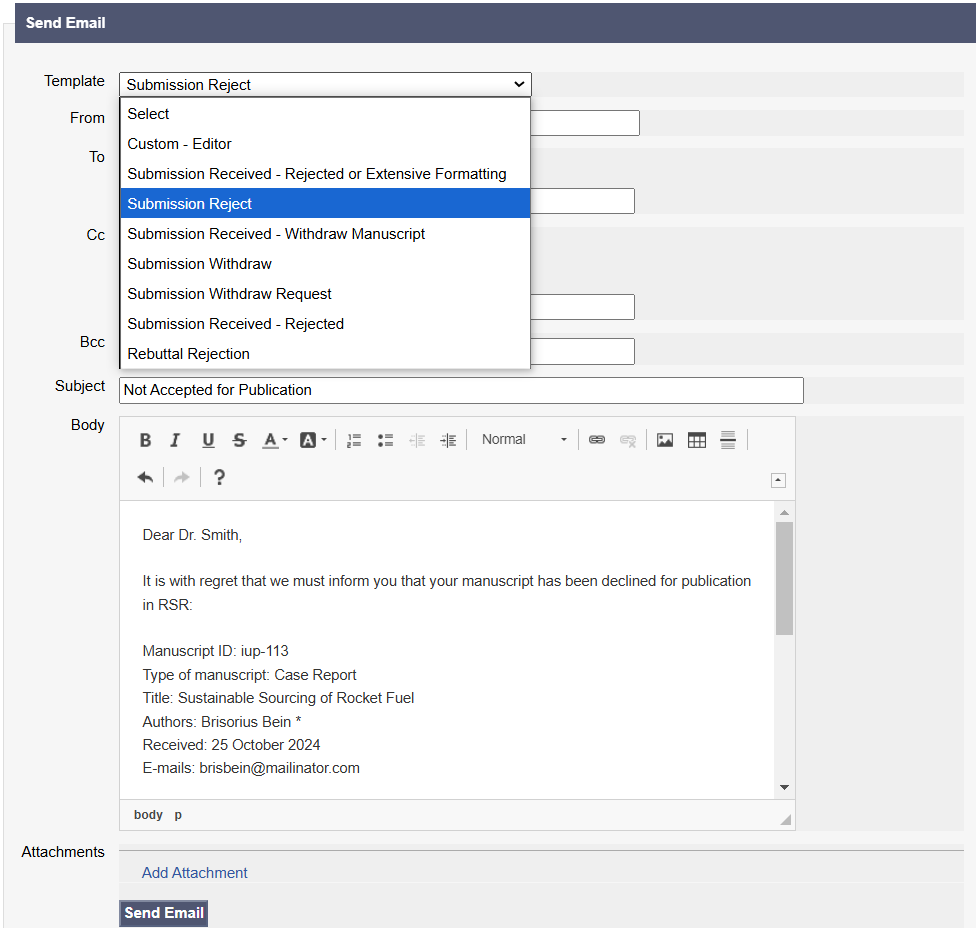This screenshot has width=976, height=928.
Task: Insert a horizontal line in editor
Action: (728, 440)
